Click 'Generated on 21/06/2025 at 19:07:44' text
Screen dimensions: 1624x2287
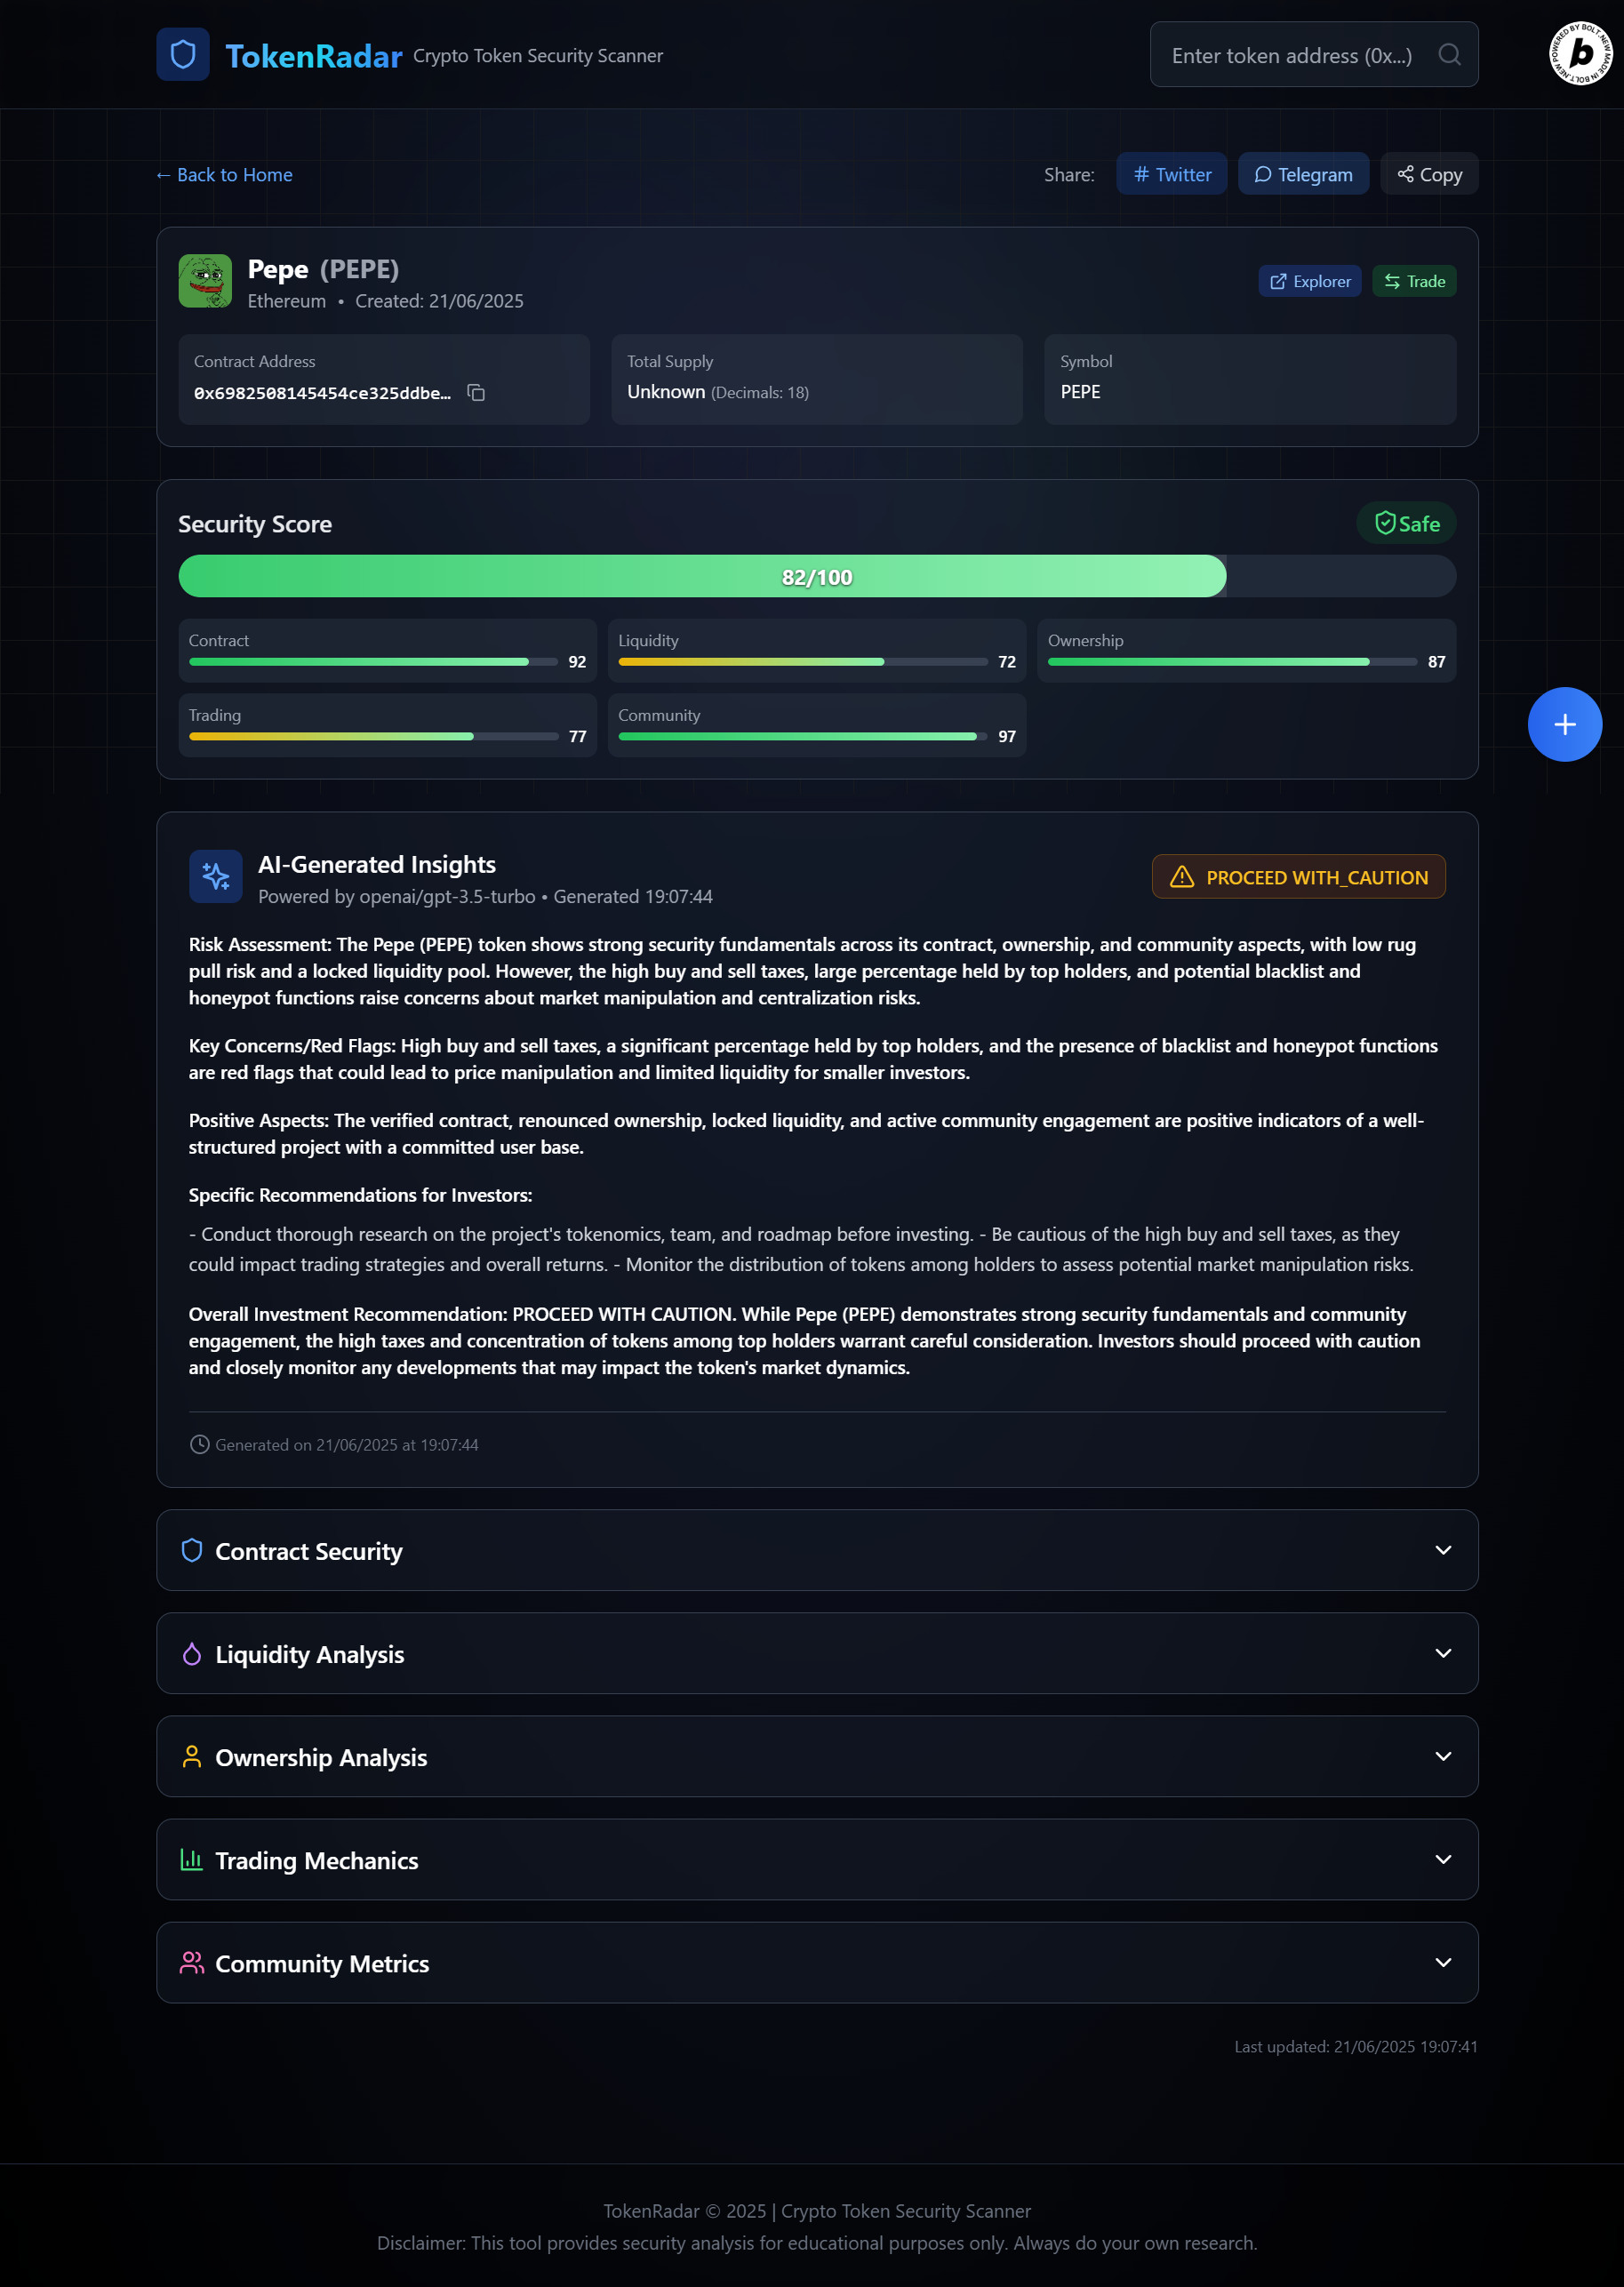coord(346,1445)
